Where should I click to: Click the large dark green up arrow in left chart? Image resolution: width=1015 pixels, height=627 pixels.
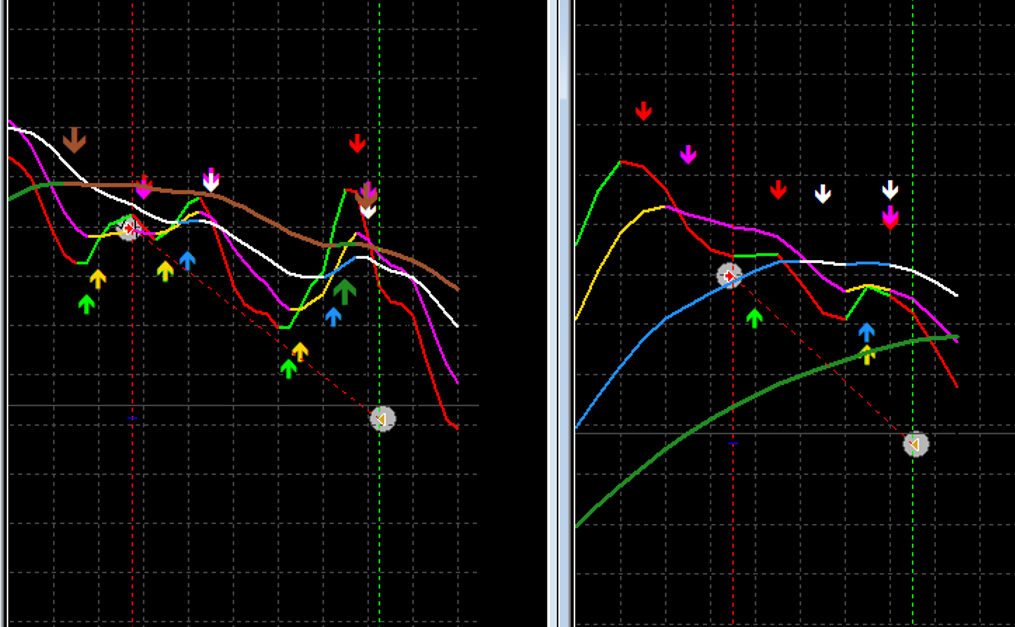point(345,292)
